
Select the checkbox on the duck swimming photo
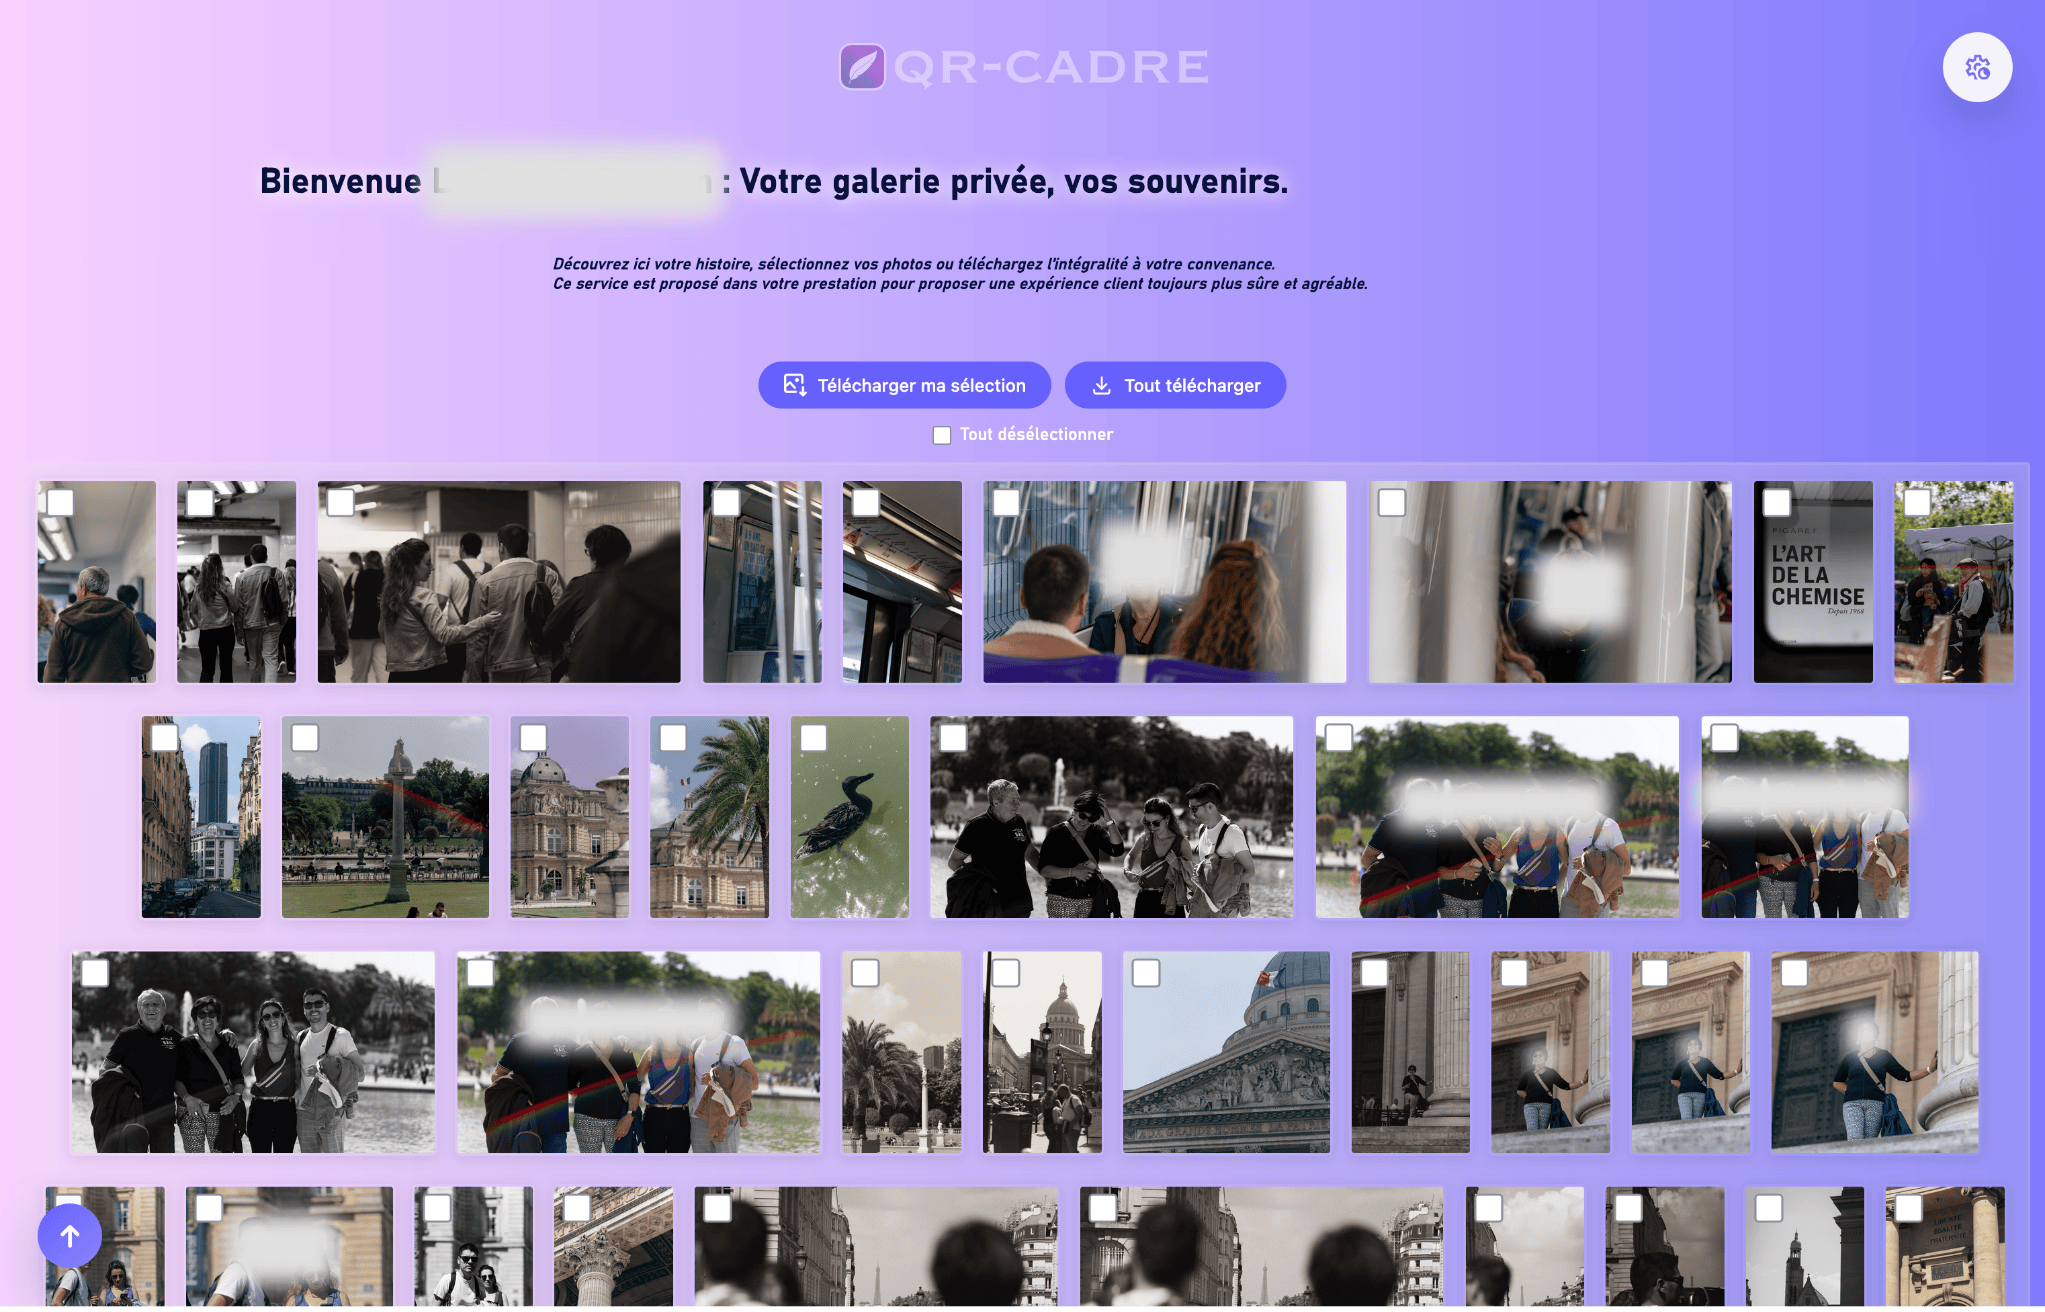(x=813, y=739)
